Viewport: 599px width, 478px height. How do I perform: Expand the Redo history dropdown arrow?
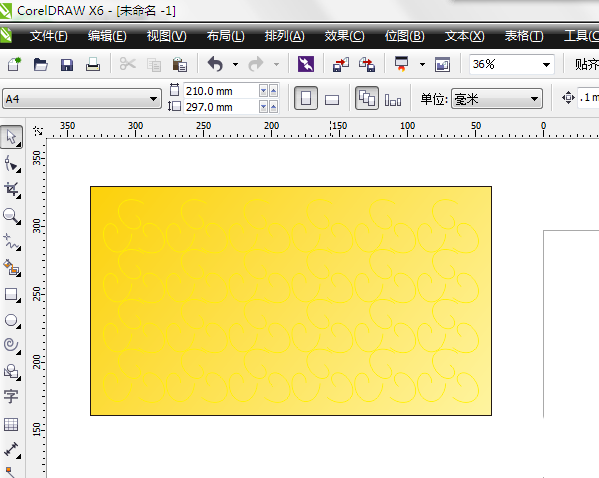coord(276,65)
